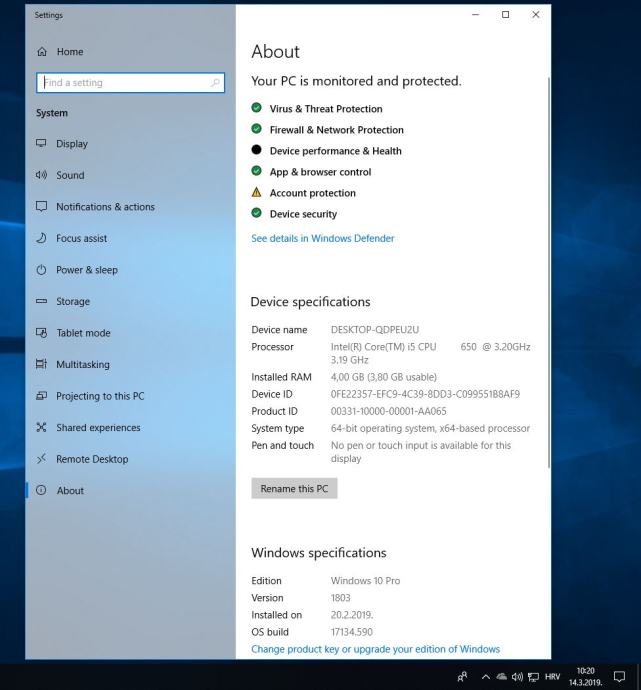Click the Projecting to this PC icon
Screen dimensions: 641x690
pyautogui.click(x=41, y=396)
